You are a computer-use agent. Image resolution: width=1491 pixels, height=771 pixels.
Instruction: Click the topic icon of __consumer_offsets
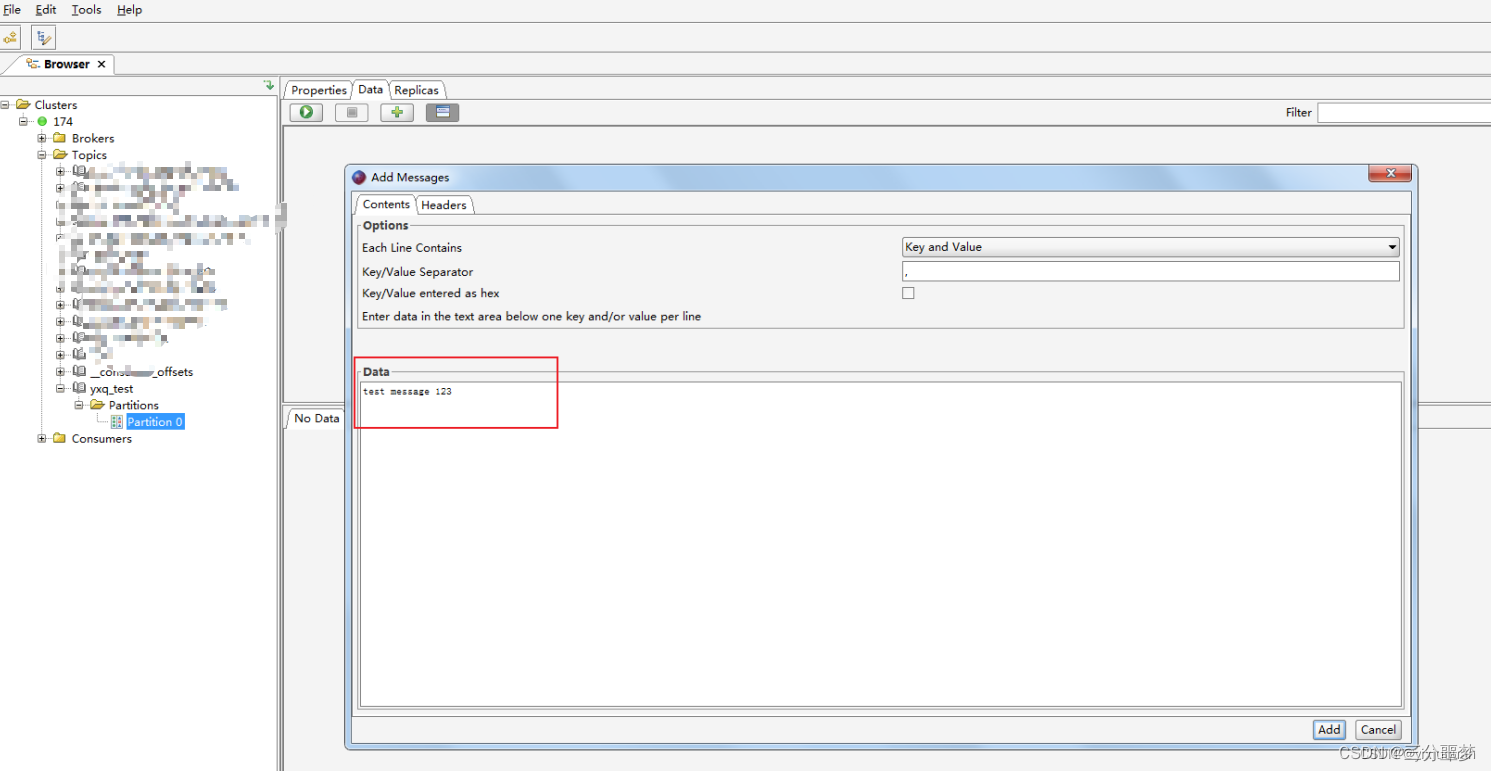(x=79, y=371)
